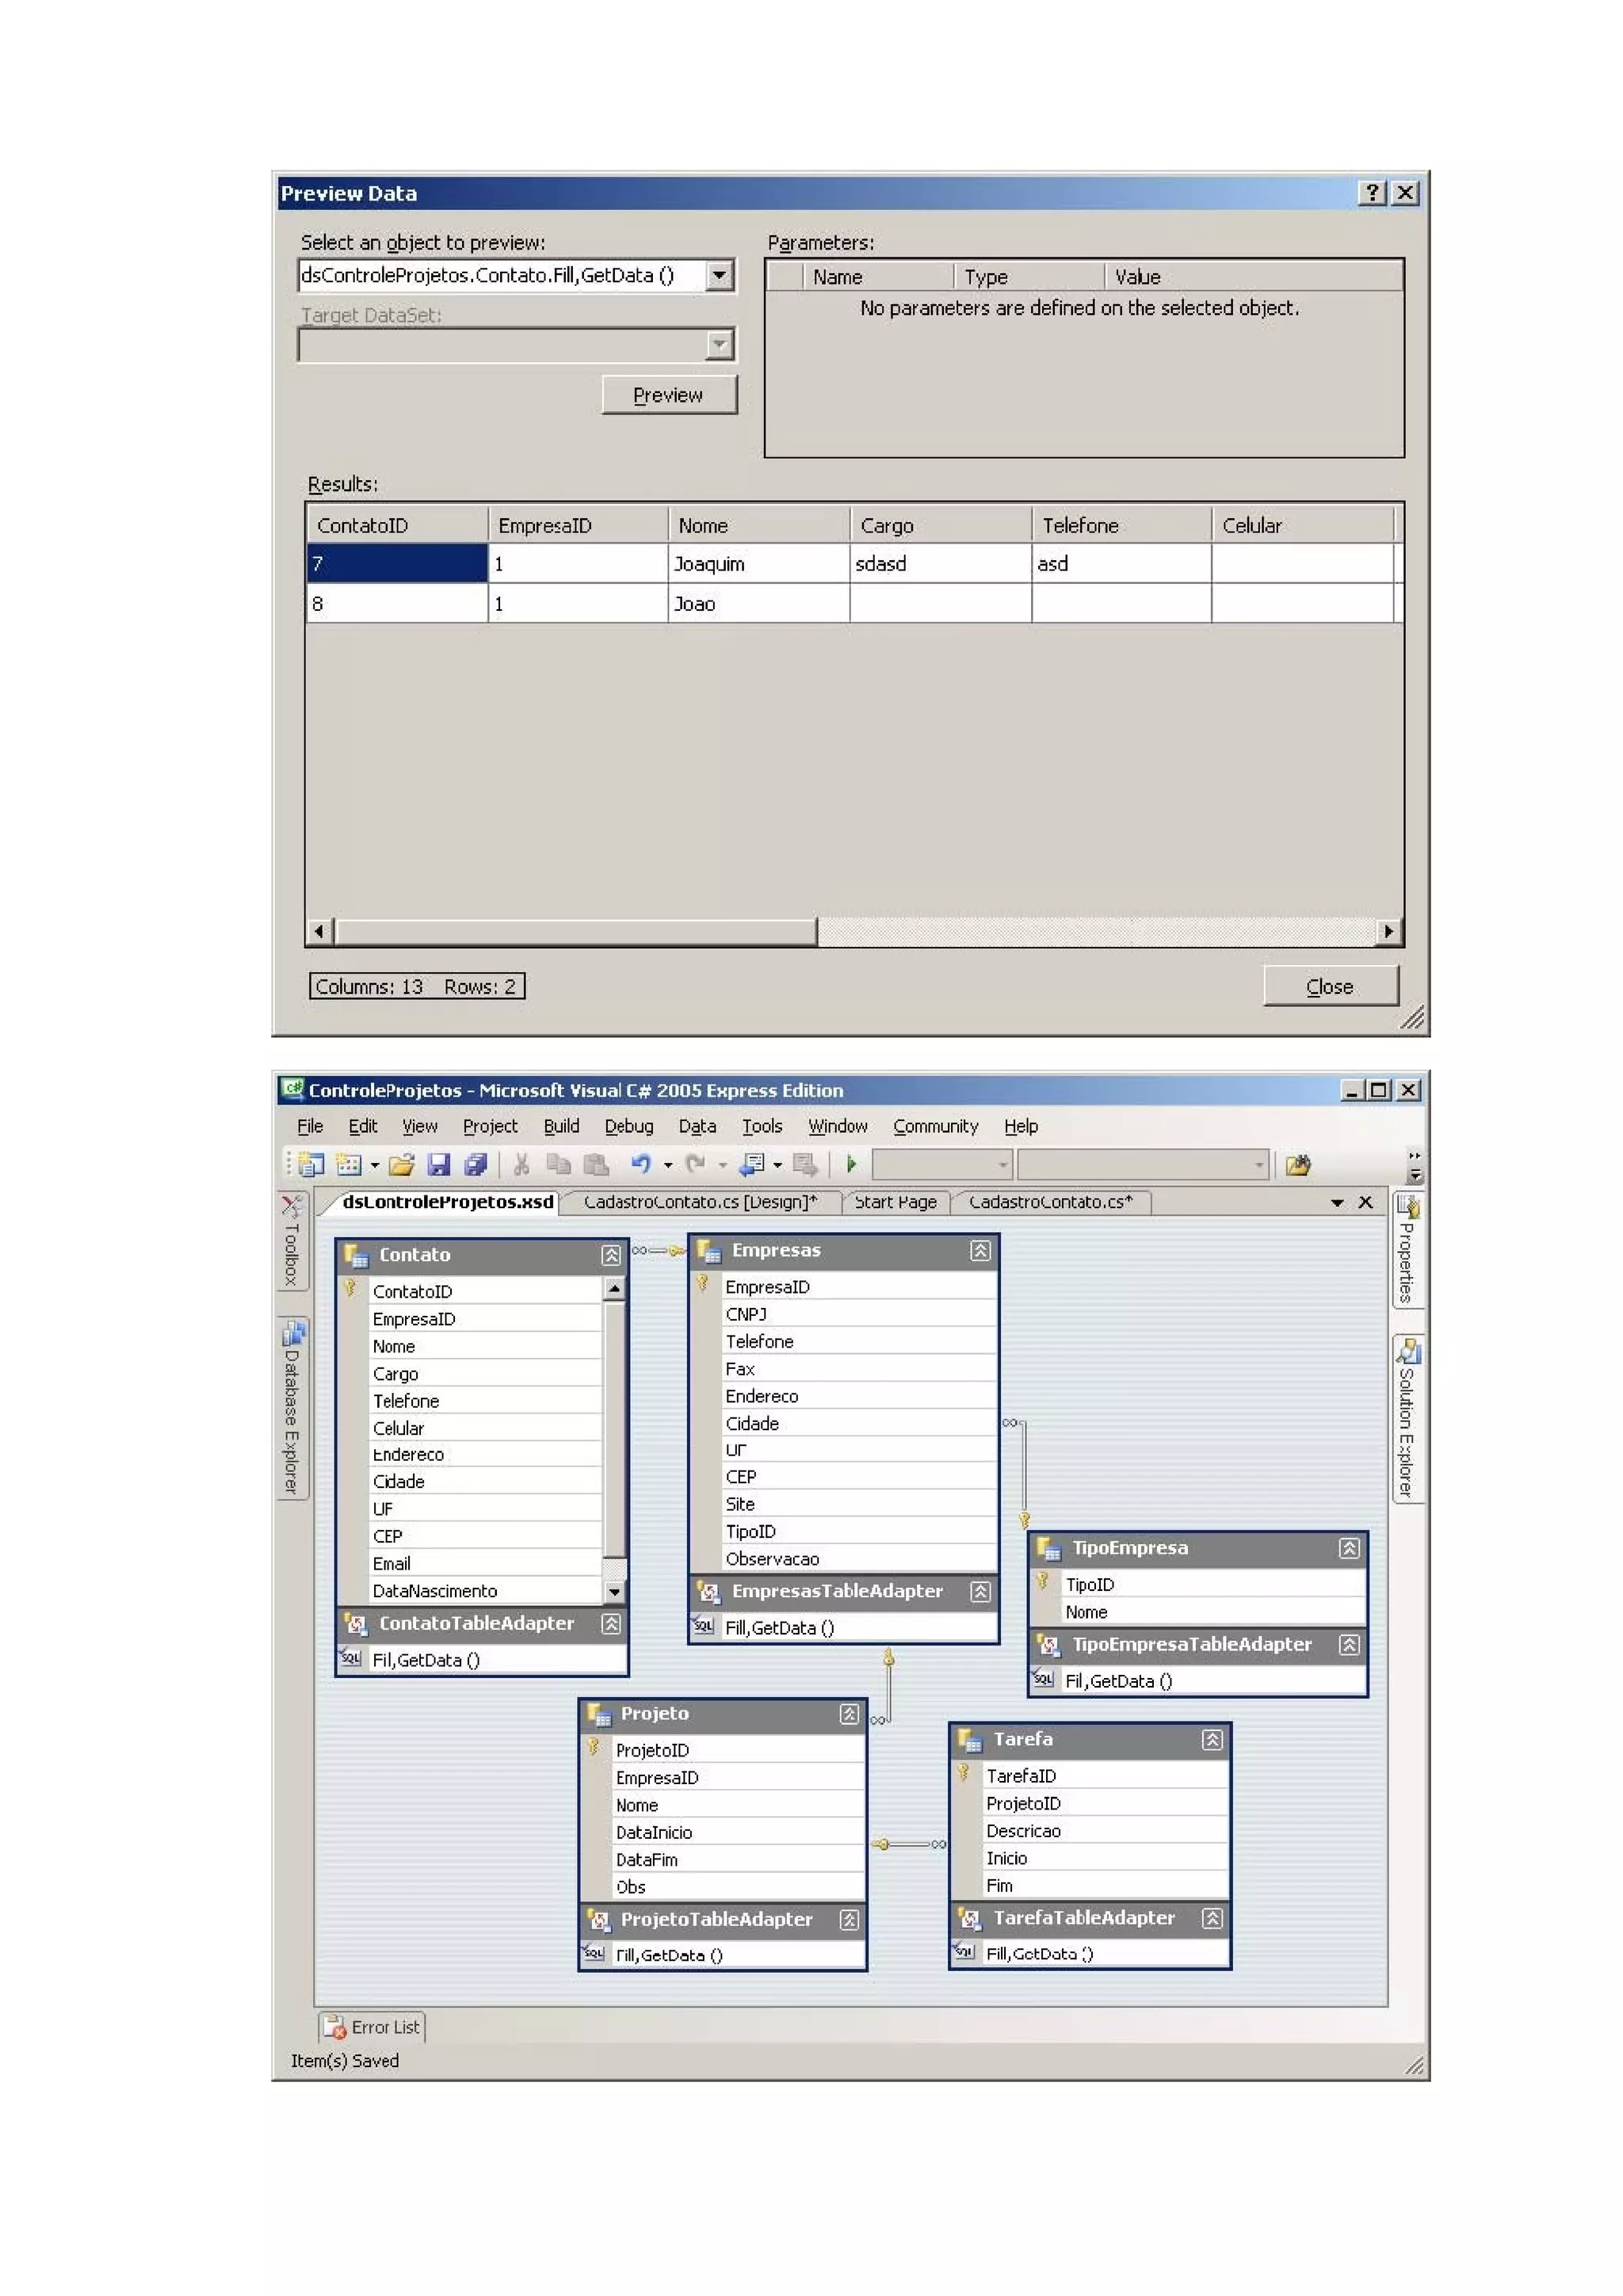Open the object to preview dropdown
Image resolution: width=1623 pixels, height=2296 pixels.
(x=719, y=275)
